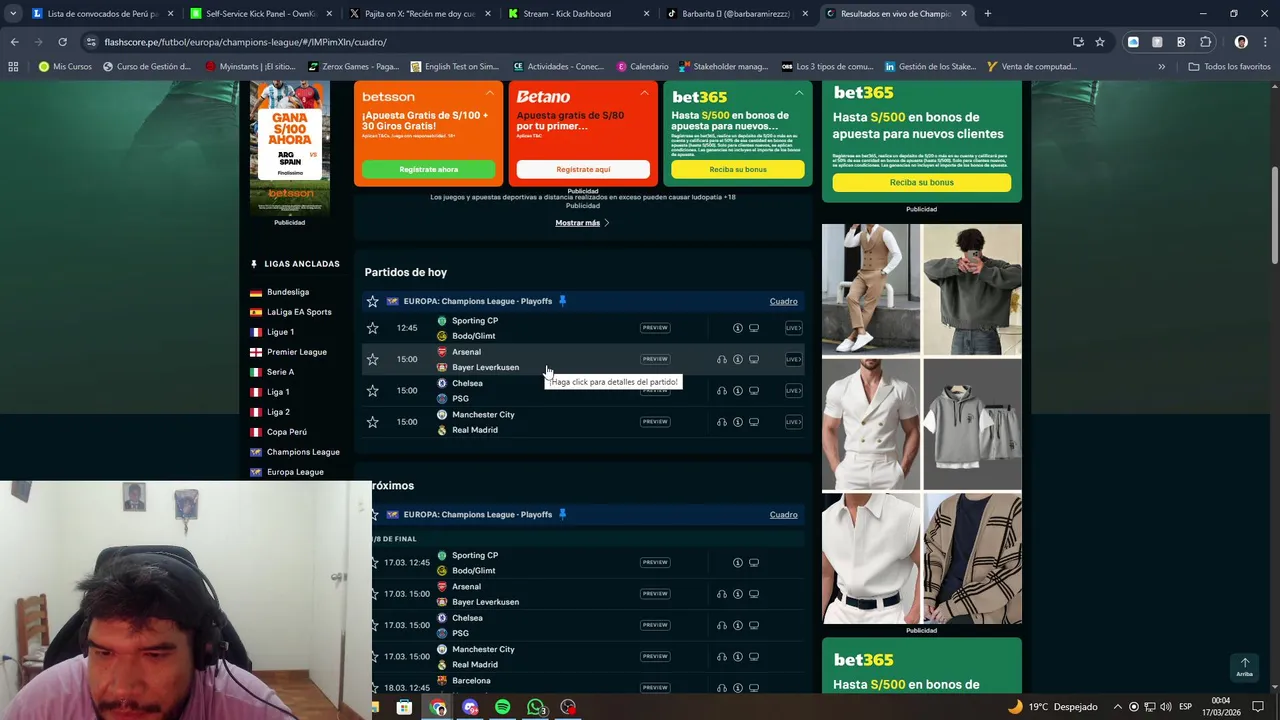The width and height of the screenshot is (1280, 720).
Task: Open the volume control in system tray
Action: [1166, 707]
